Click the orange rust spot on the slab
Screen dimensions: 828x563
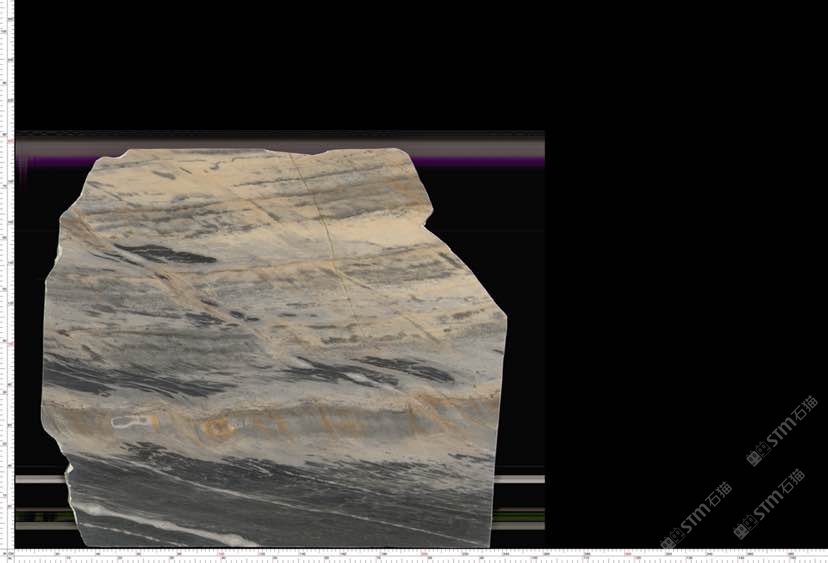(217, 428)
